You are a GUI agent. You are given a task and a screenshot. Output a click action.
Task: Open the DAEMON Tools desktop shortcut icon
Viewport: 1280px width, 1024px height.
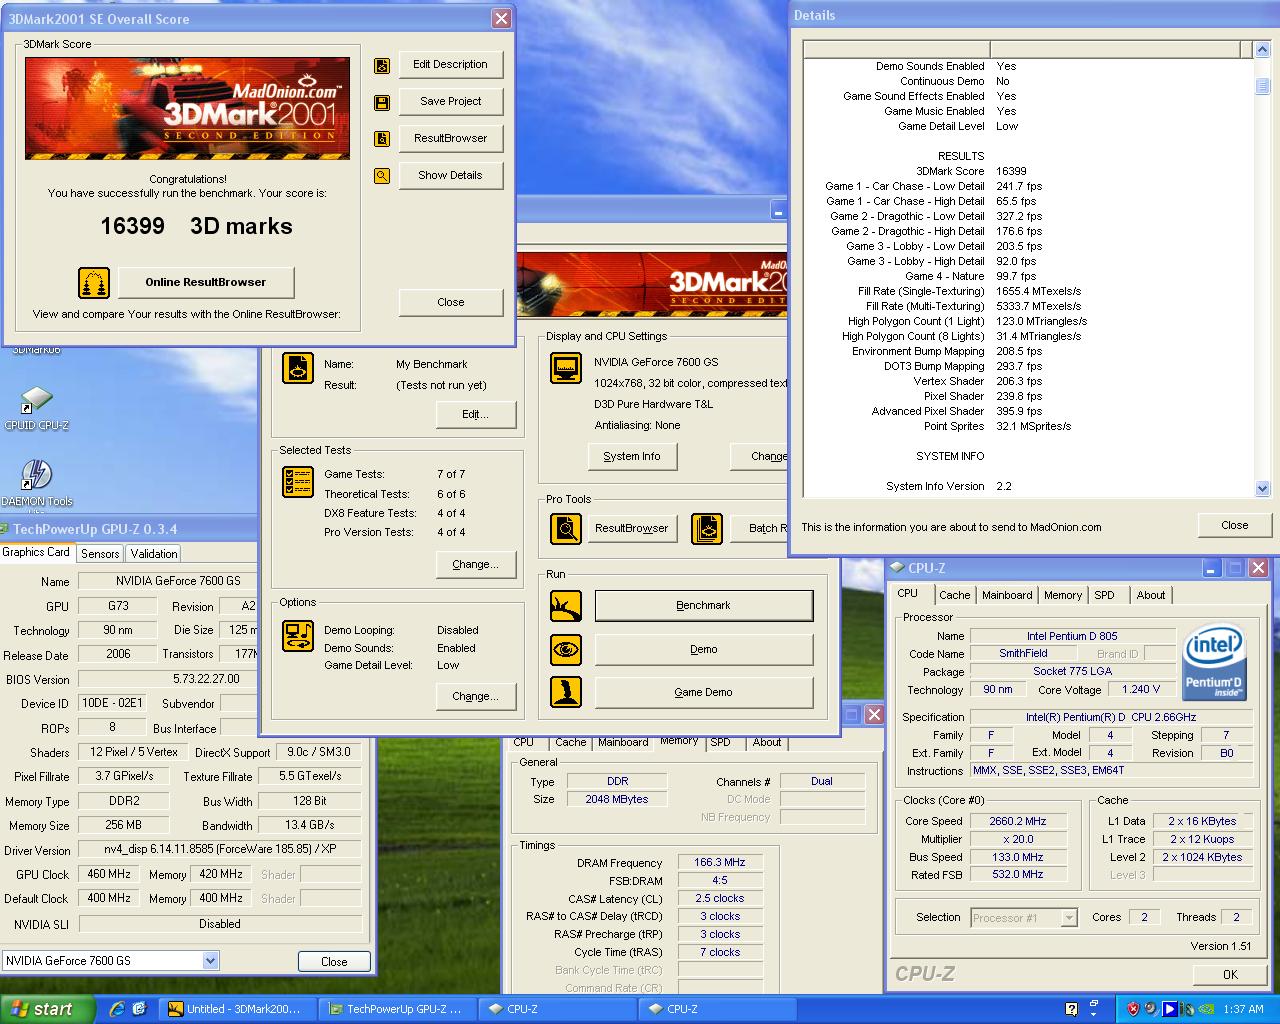[36, 476]
